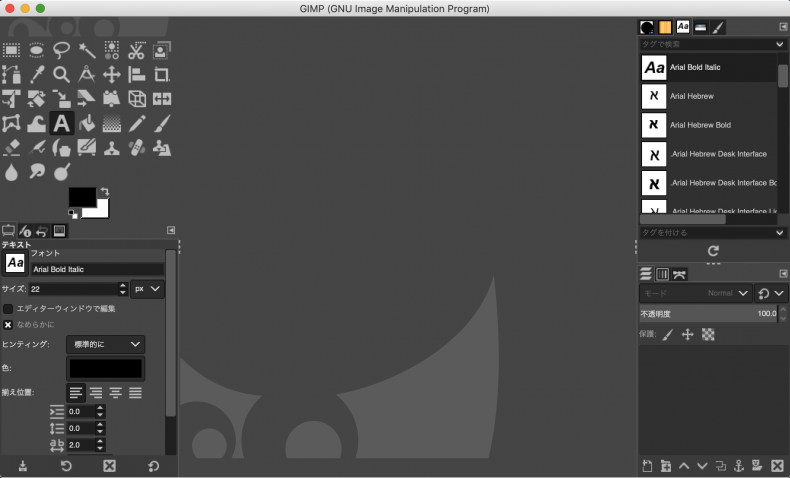Switch to the Device Status tab
Image resolution: width=790 pixels, height=478 pixels.
point(25,231)
